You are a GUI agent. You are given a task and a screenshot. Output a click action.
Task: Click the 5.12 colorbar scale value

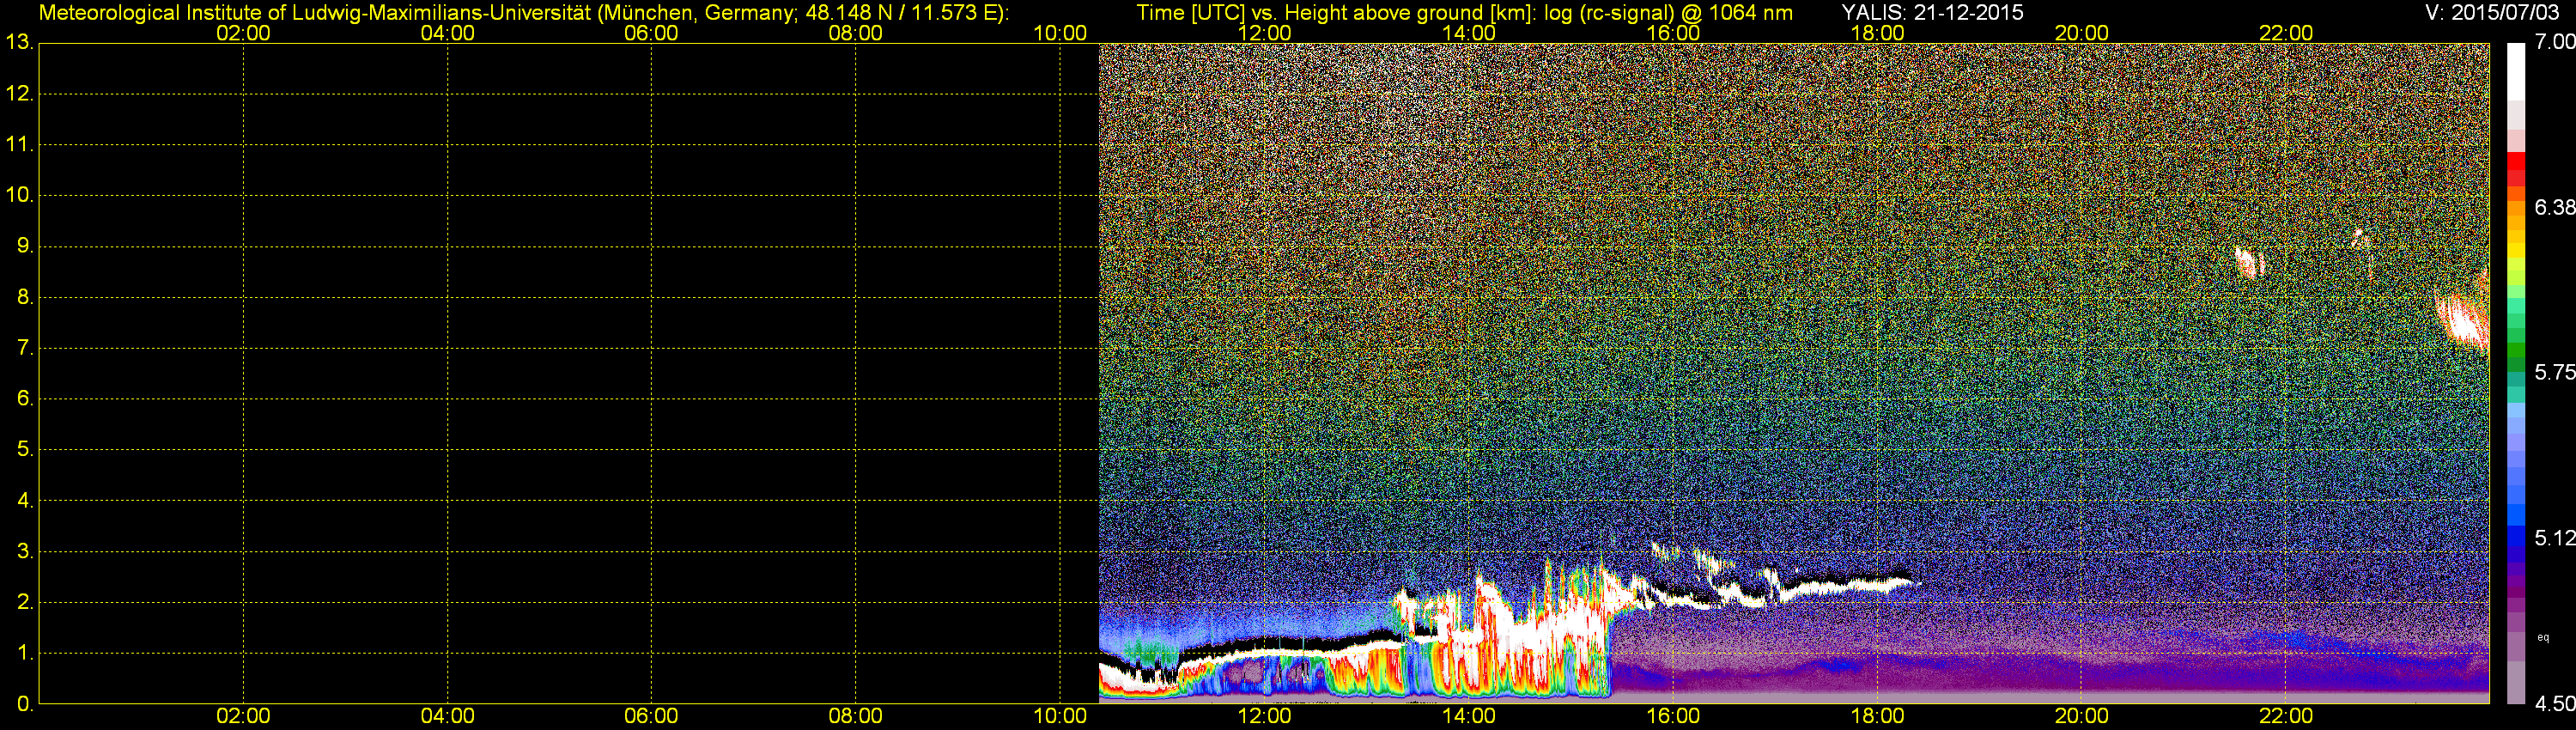2554,538
